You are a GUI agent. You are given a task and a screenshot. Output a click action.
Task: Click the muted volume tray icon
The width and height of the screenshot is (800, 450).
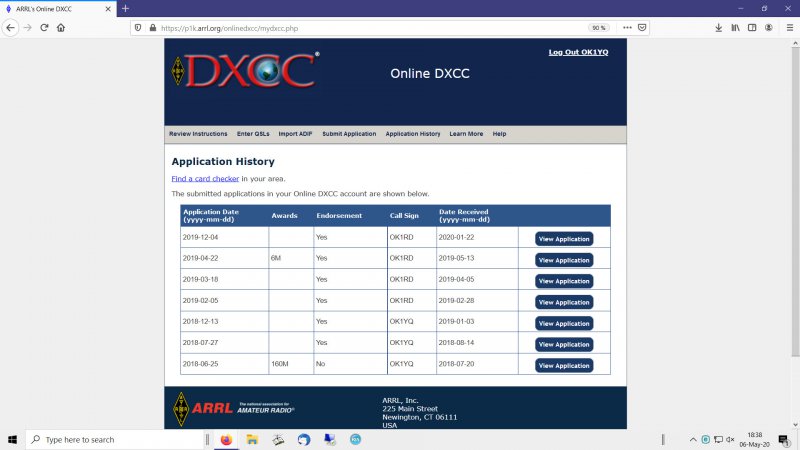(x=730, y=439)
